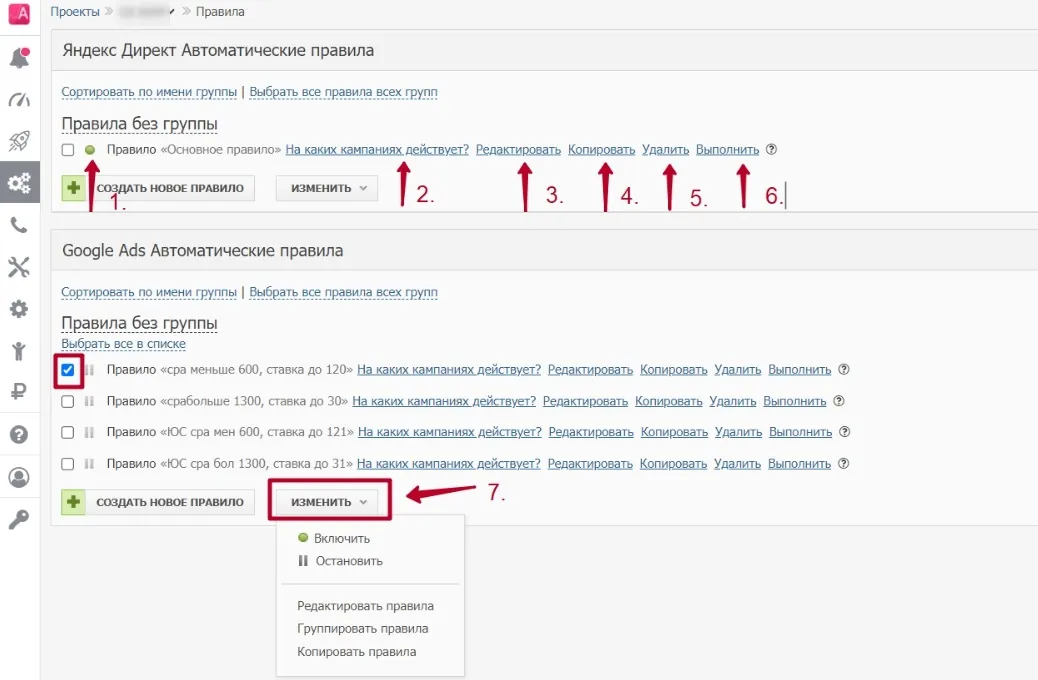This screenshot has width=1038, height=680.
Task: Click the rocket icon in sidebar
Action: tap(19, 140)
